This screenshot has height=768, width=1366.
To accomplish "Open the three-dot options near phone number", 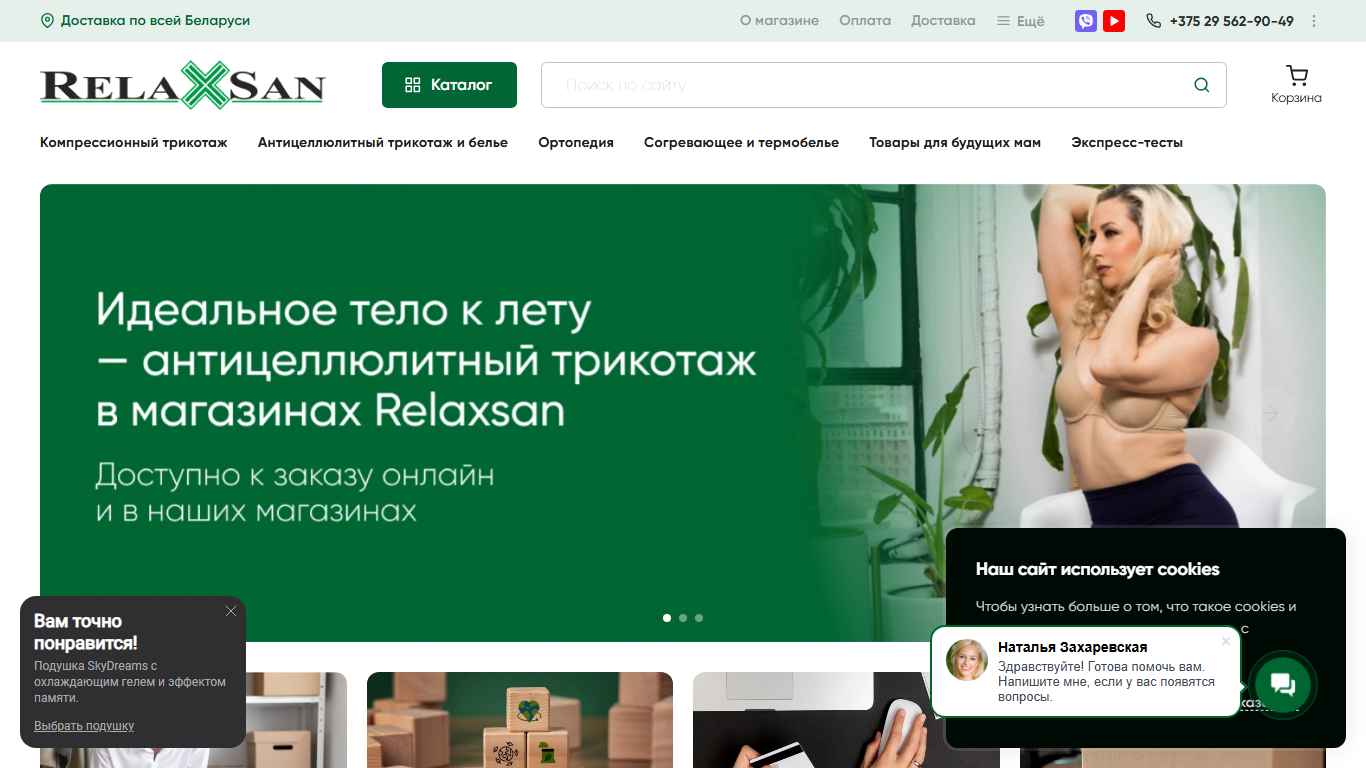I will (1314, 21).
